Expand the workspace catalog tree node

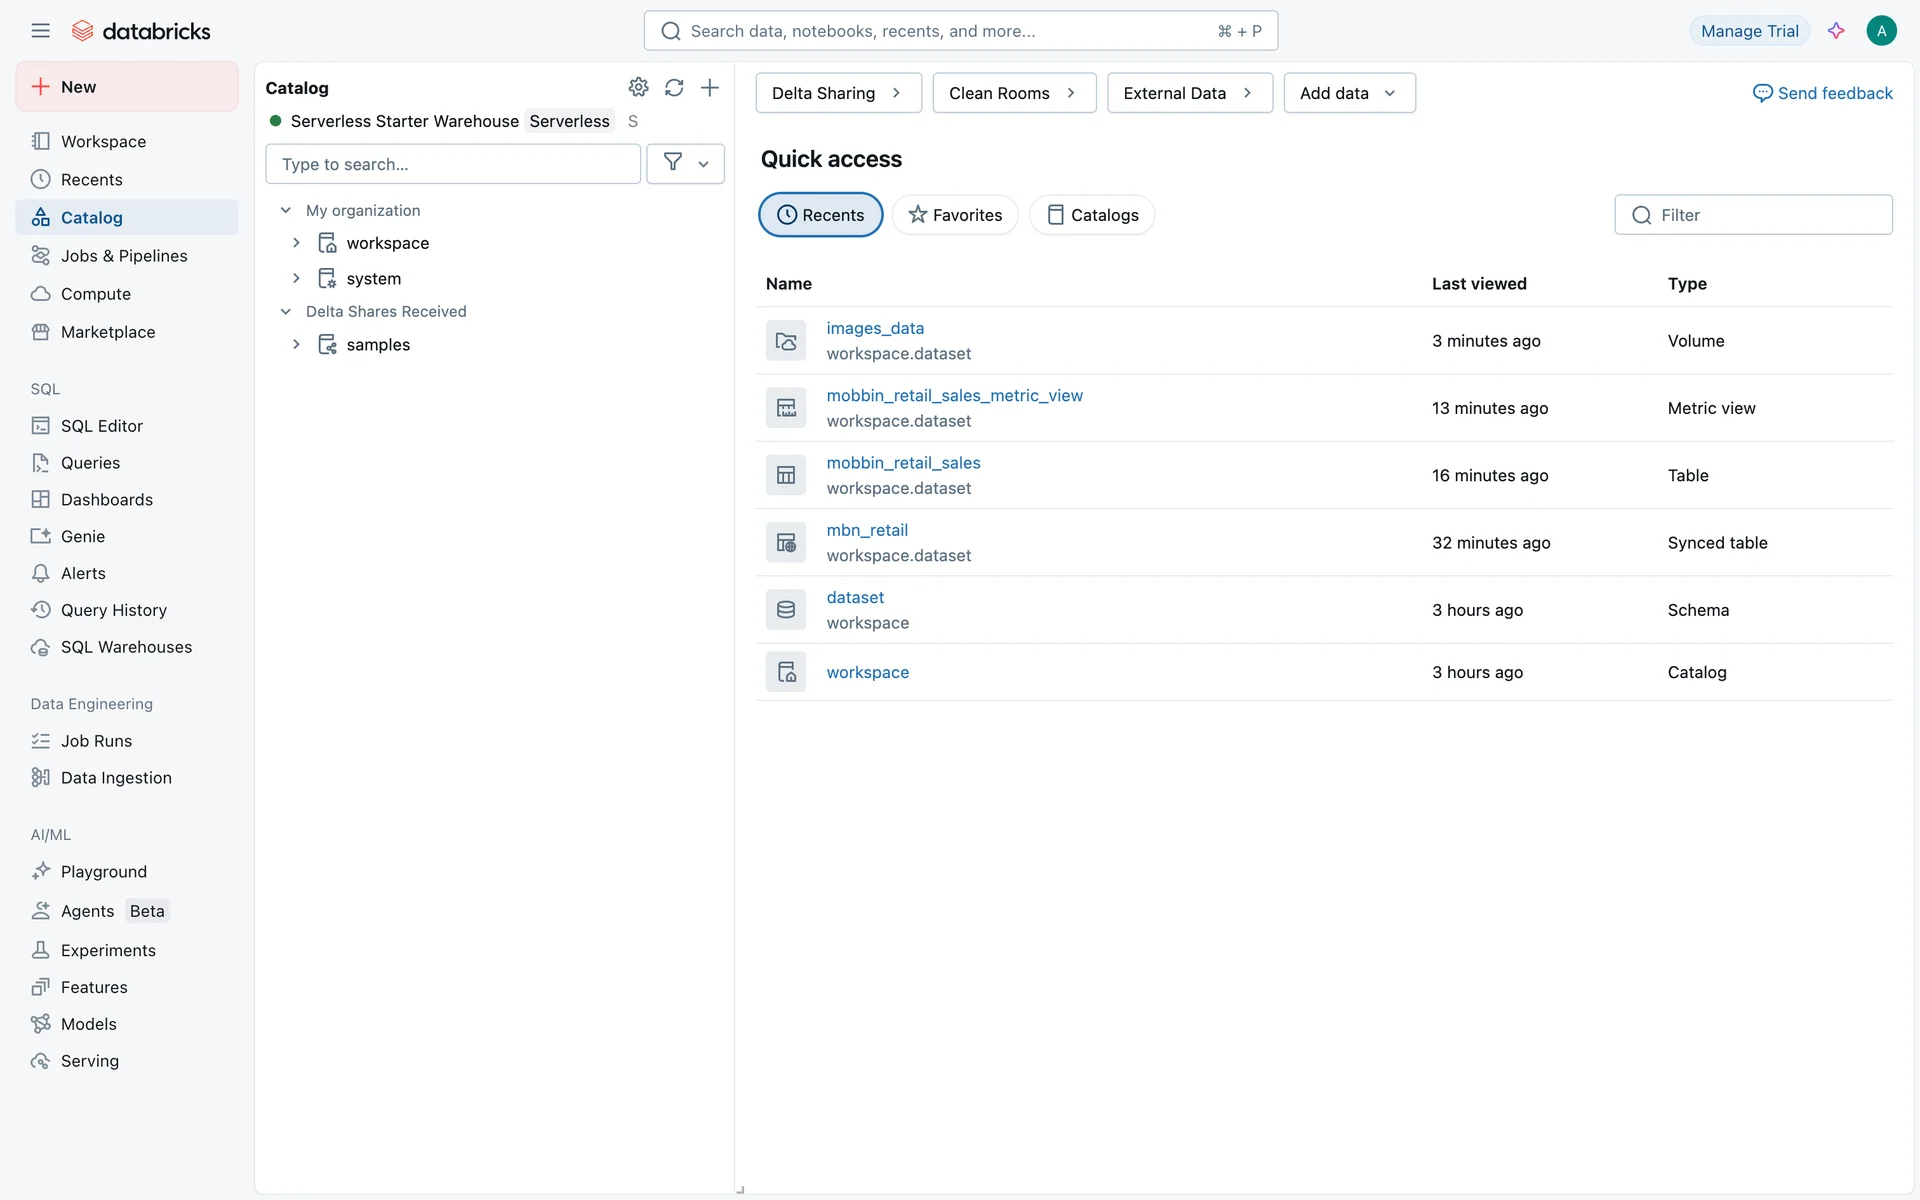point(296,243)
